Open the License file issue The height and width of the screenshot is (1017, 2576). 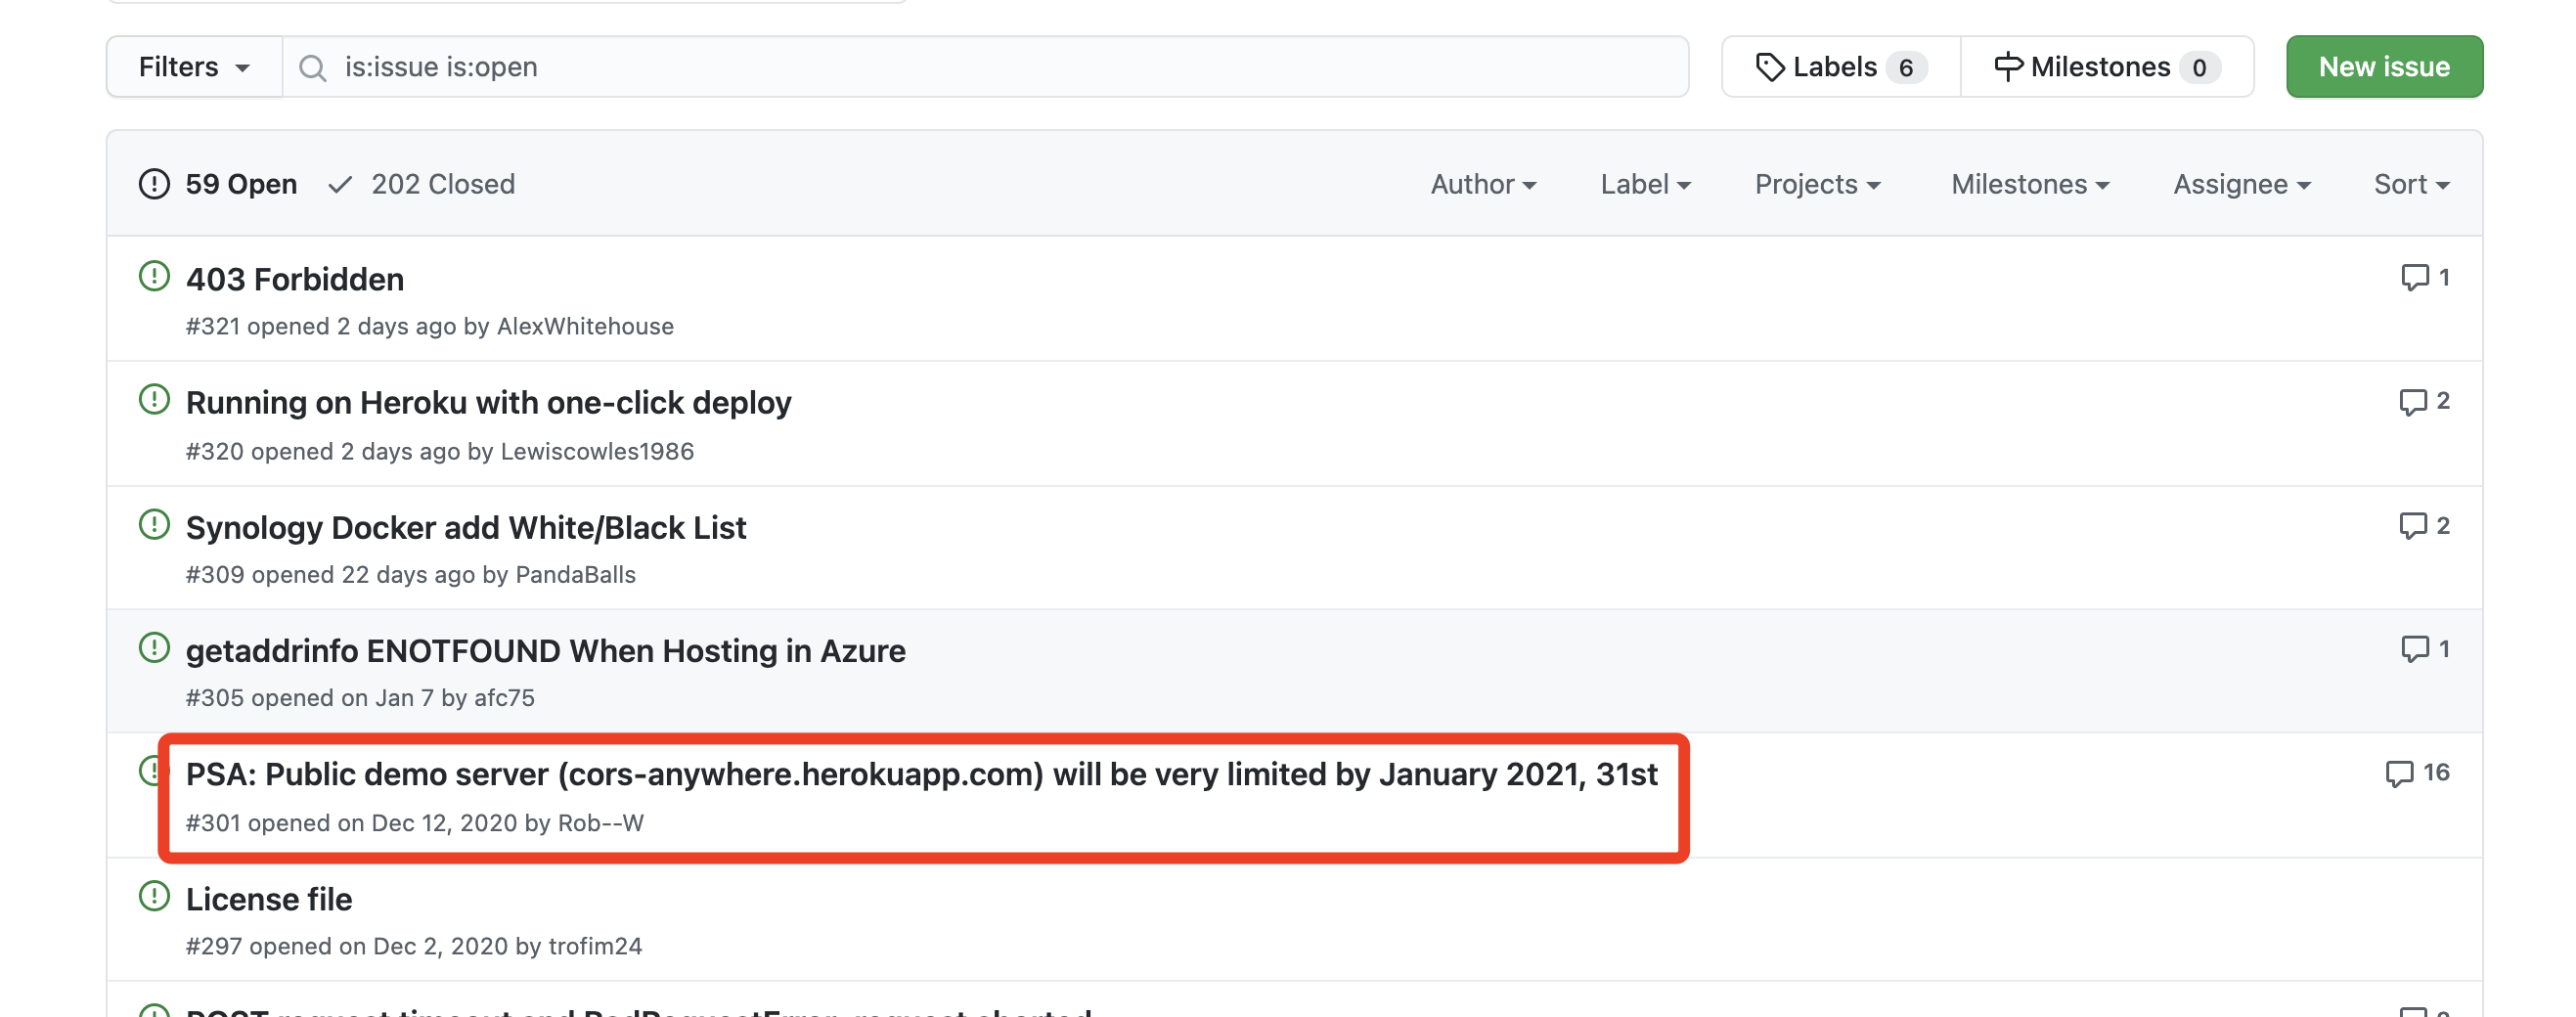pyautogui.click(x=269, y=899)
